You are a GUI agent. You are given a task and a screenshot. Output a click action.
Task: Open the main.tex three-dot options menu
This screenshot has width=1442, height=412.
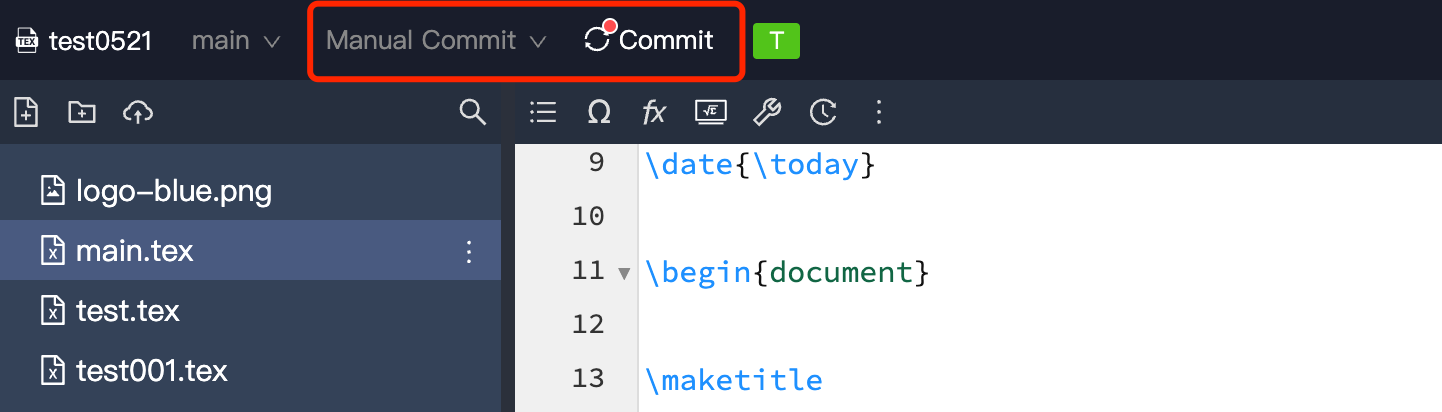(x=469, y=251)
